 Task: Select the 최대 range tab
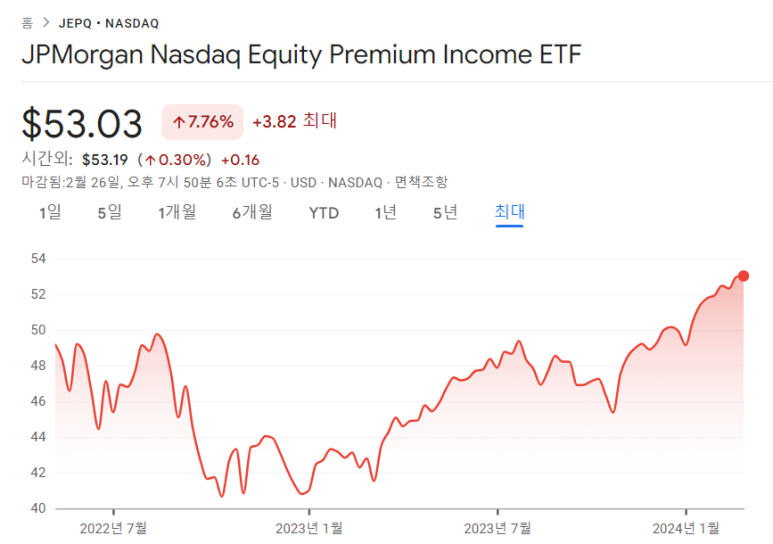coord(509,212)
